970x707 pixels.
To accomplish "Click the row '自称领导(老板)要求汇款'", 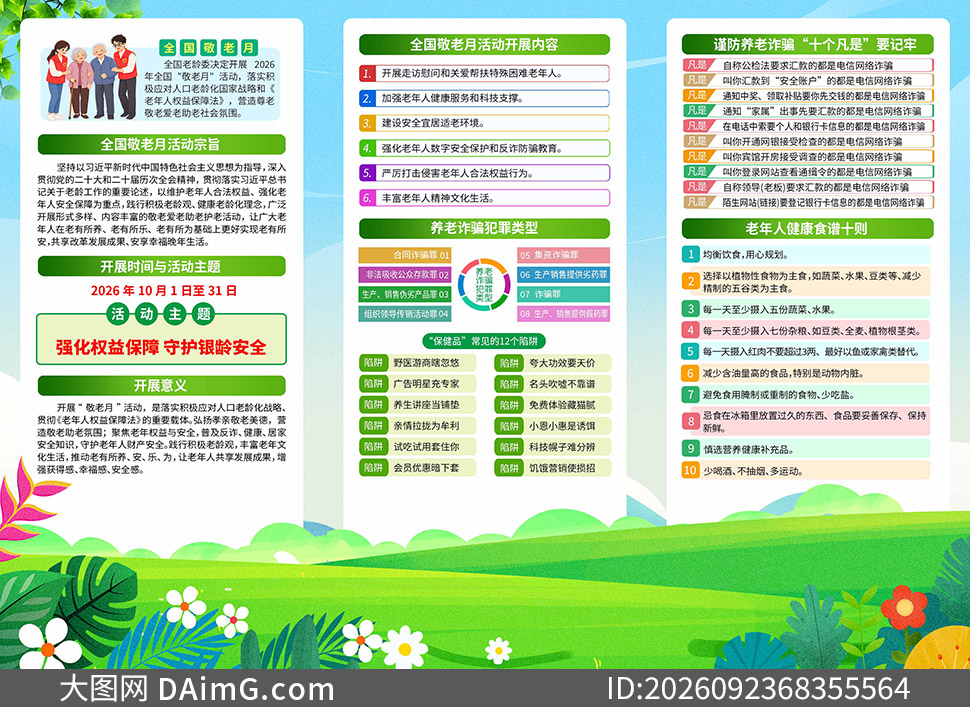I will coord(809,187).
